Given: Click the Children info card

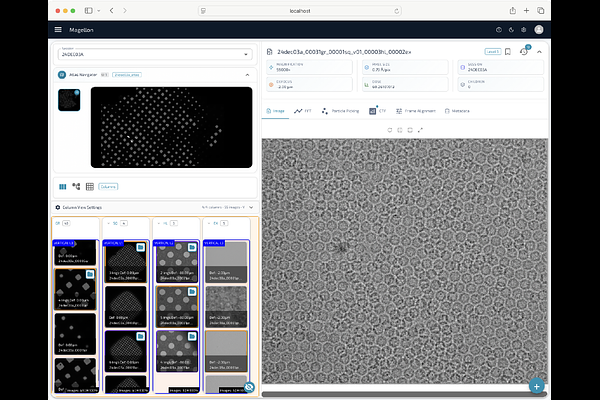Looking at the screenshot, I should (x=501, y=84).
